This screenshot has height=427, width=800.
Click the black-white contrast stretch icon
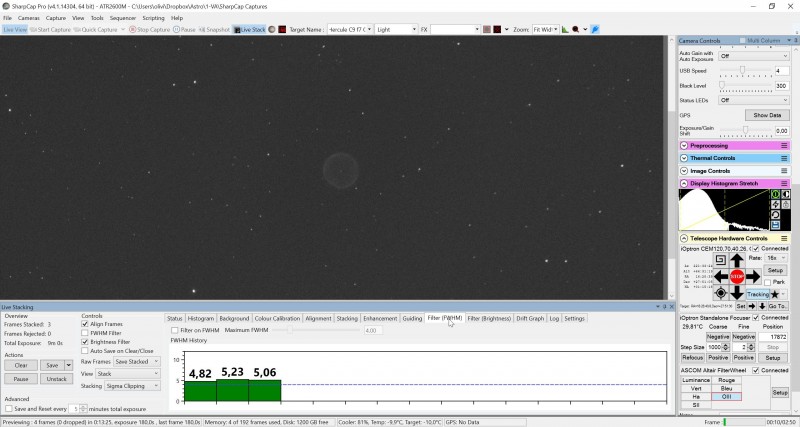786,194
